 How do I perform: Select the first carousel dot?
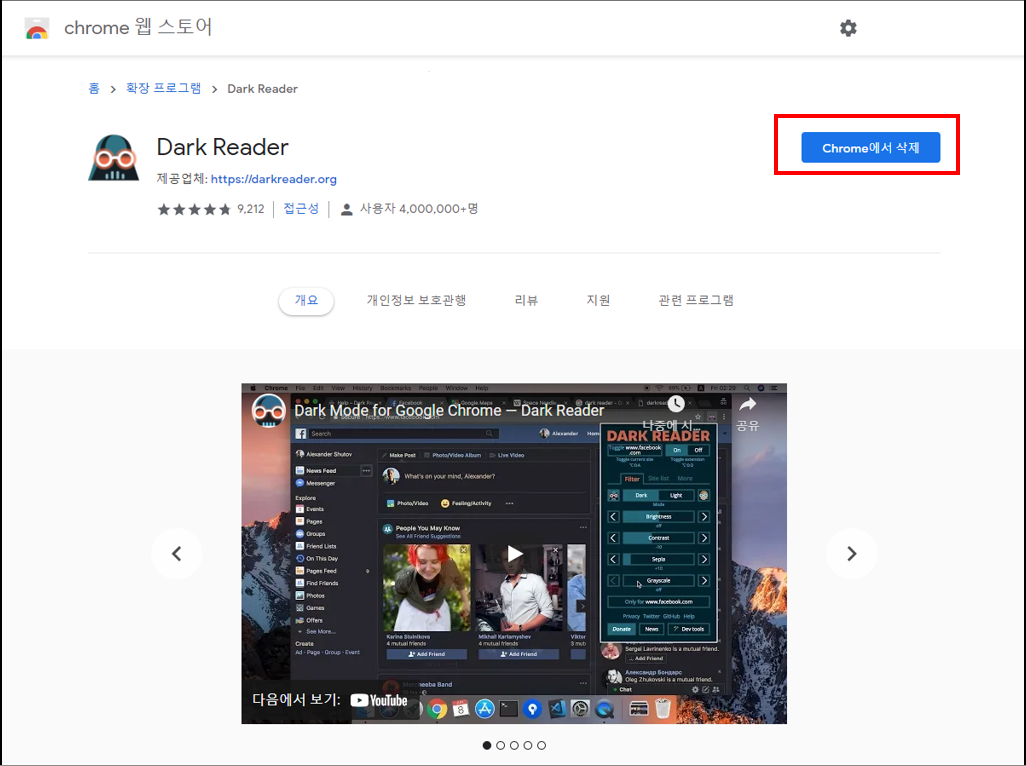(x=487, y=745)
